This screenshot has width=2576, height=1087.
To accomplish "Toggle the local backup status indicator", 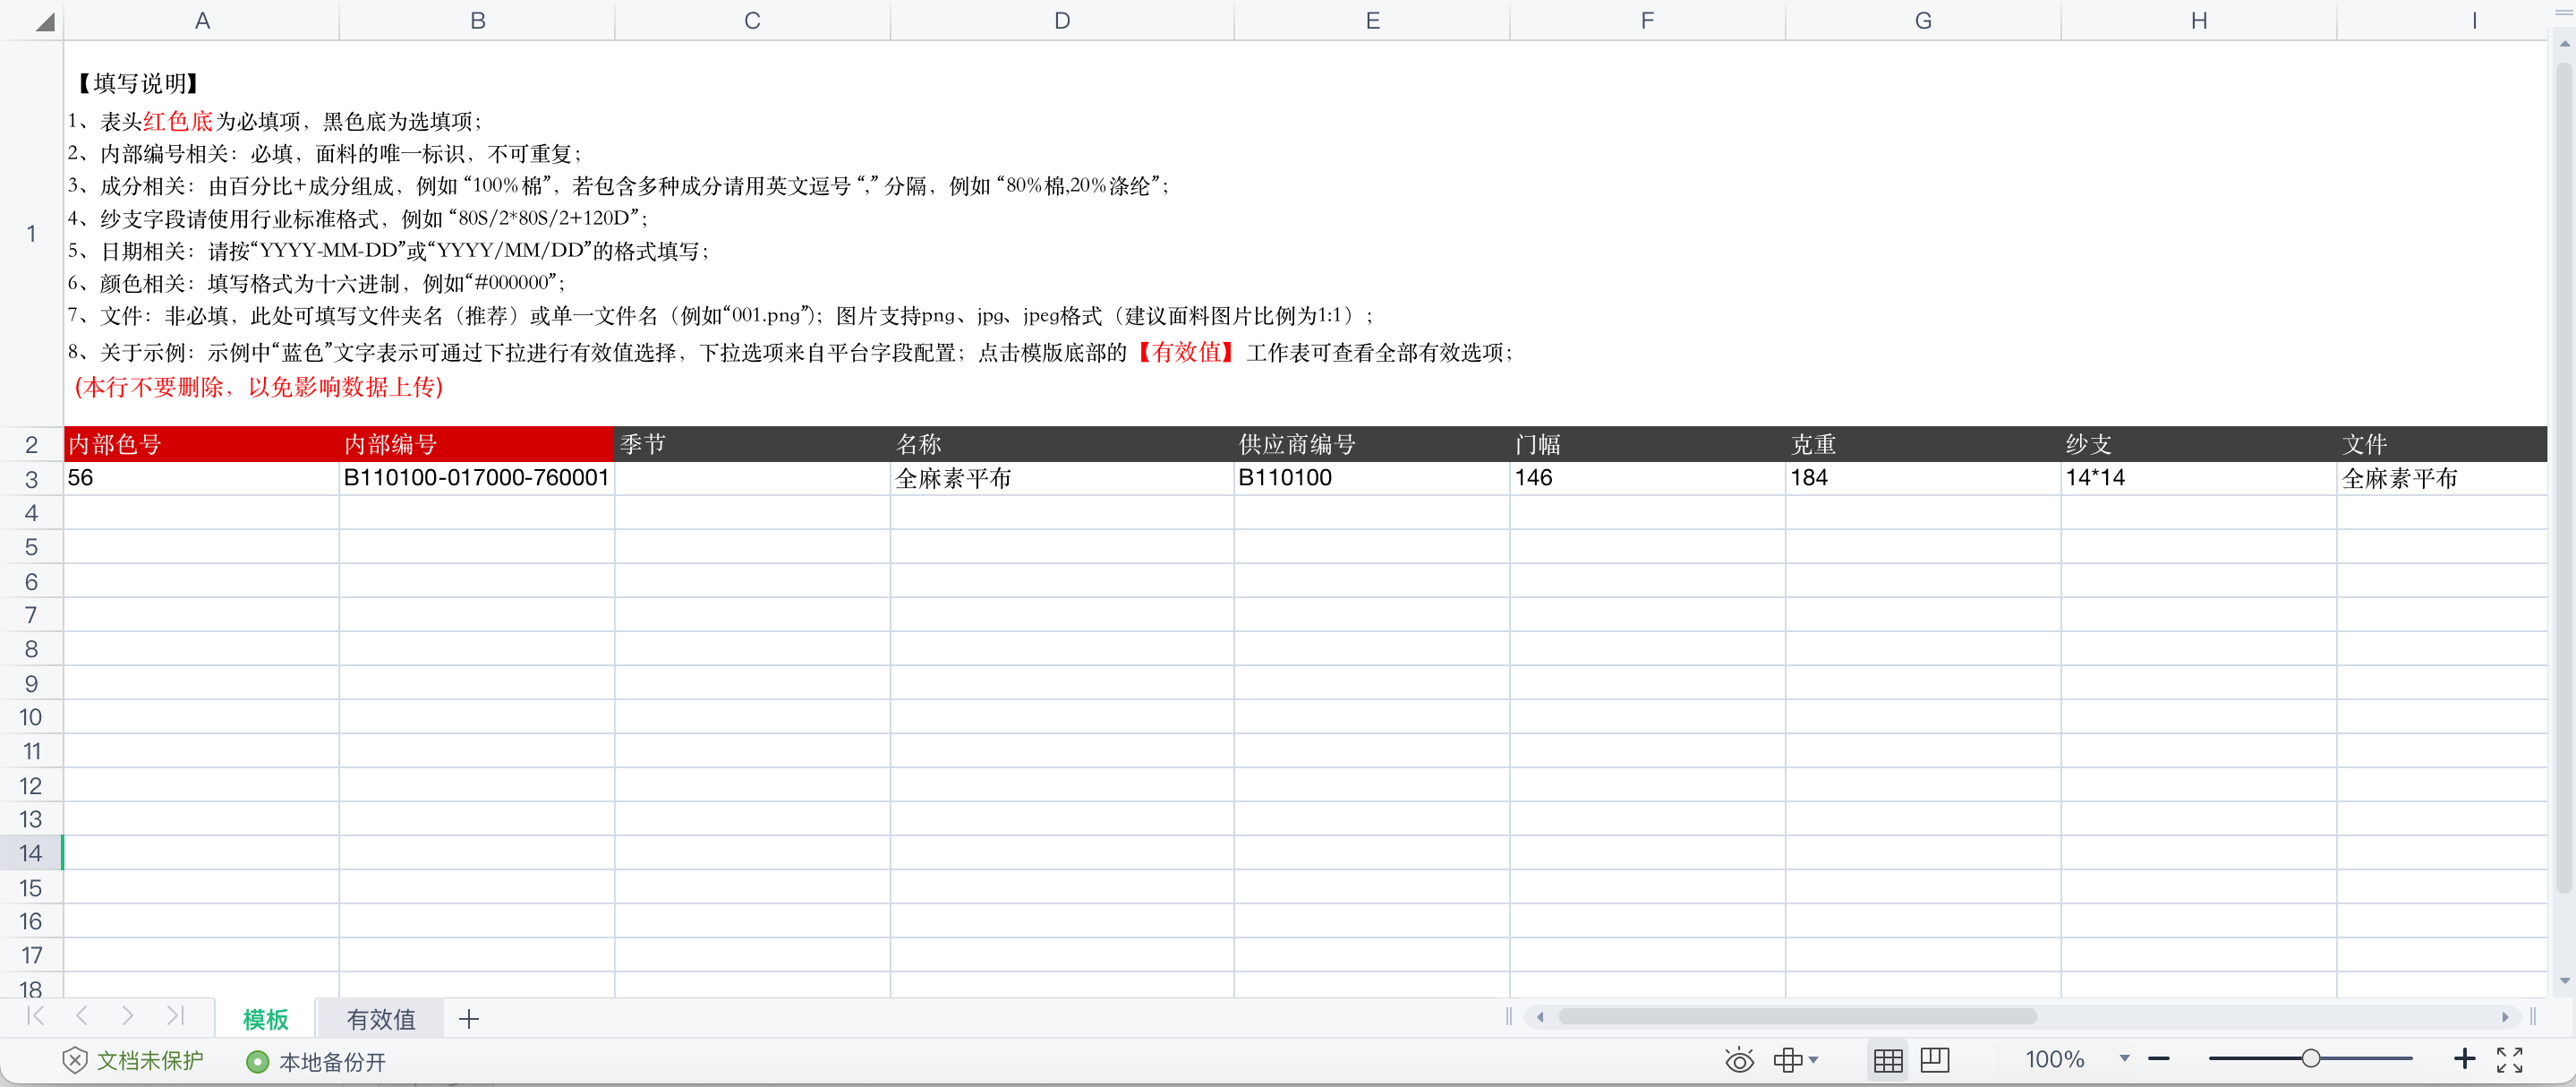I will [257, 1061].
